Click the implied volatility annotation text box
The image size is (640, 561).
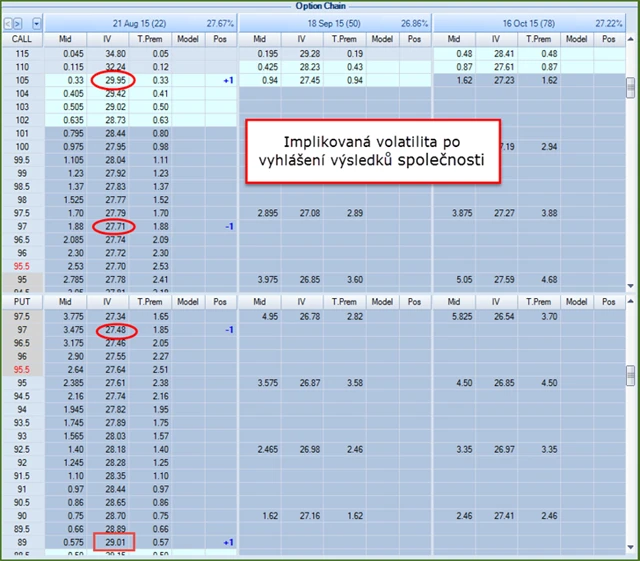tap(373, 151)
